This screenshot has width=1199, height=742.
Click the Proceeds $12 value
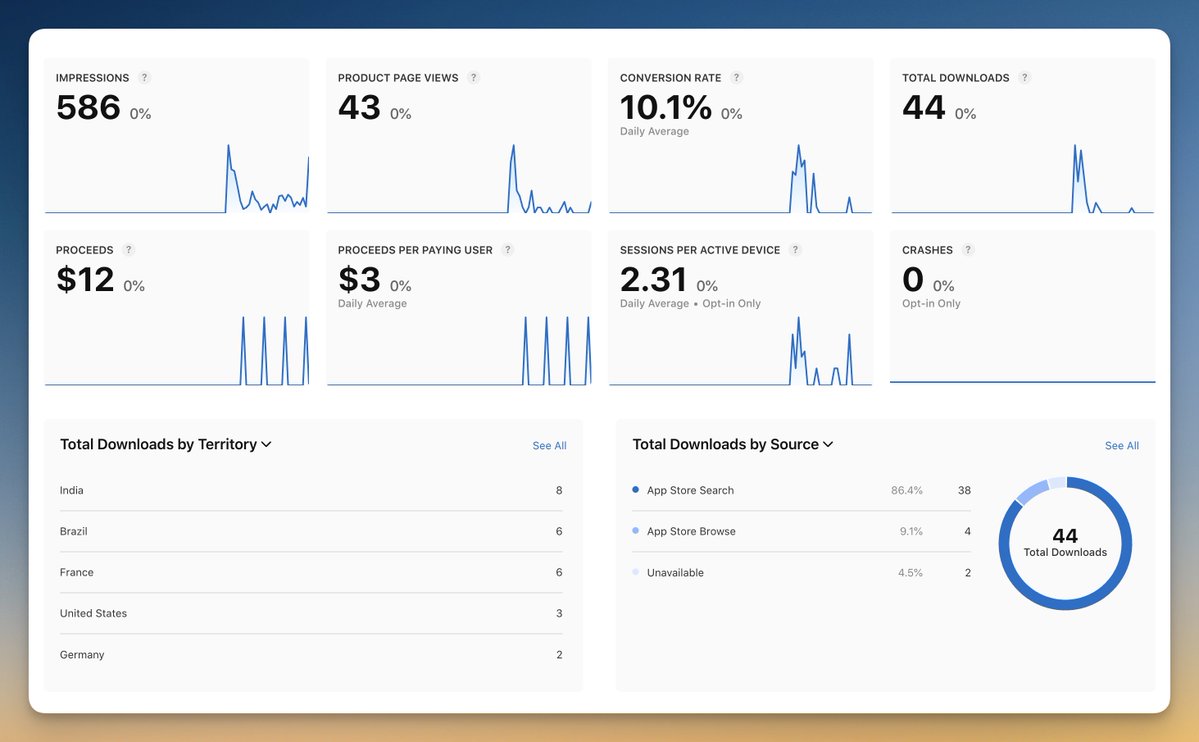pos(85,279)
